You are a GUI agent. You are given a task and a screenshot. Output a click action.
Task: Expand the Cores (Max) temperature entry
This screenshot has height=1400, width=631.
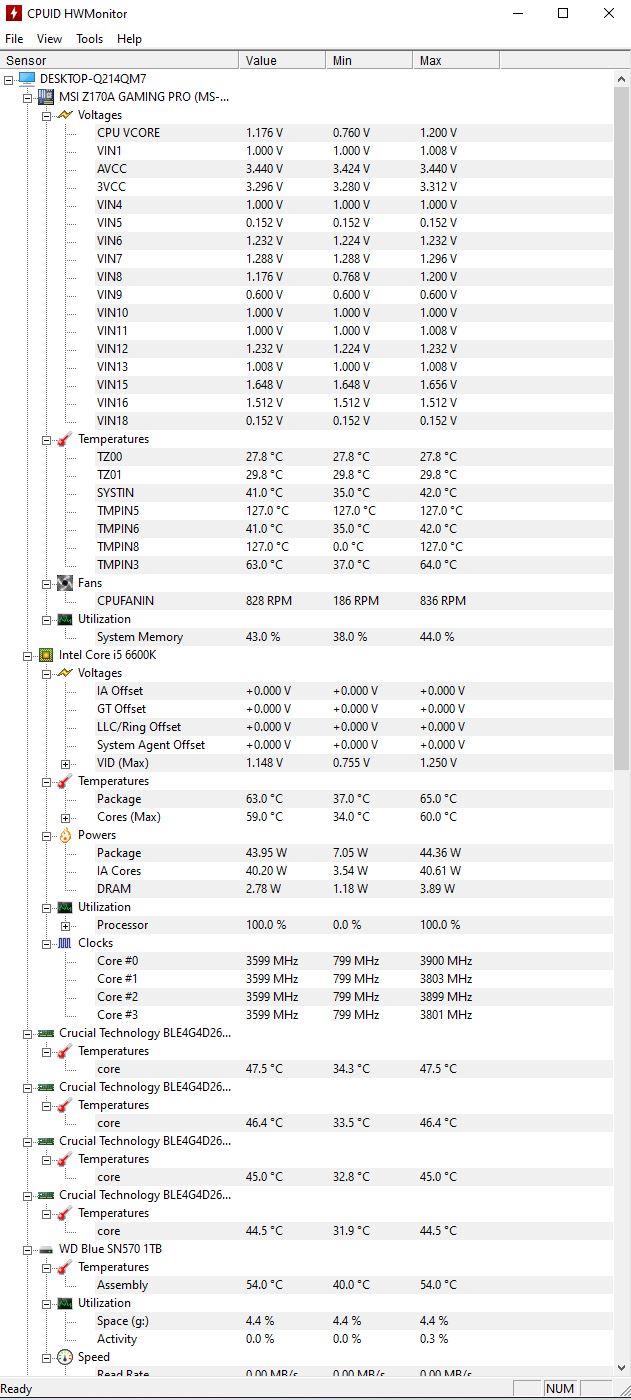pos(65,817)
